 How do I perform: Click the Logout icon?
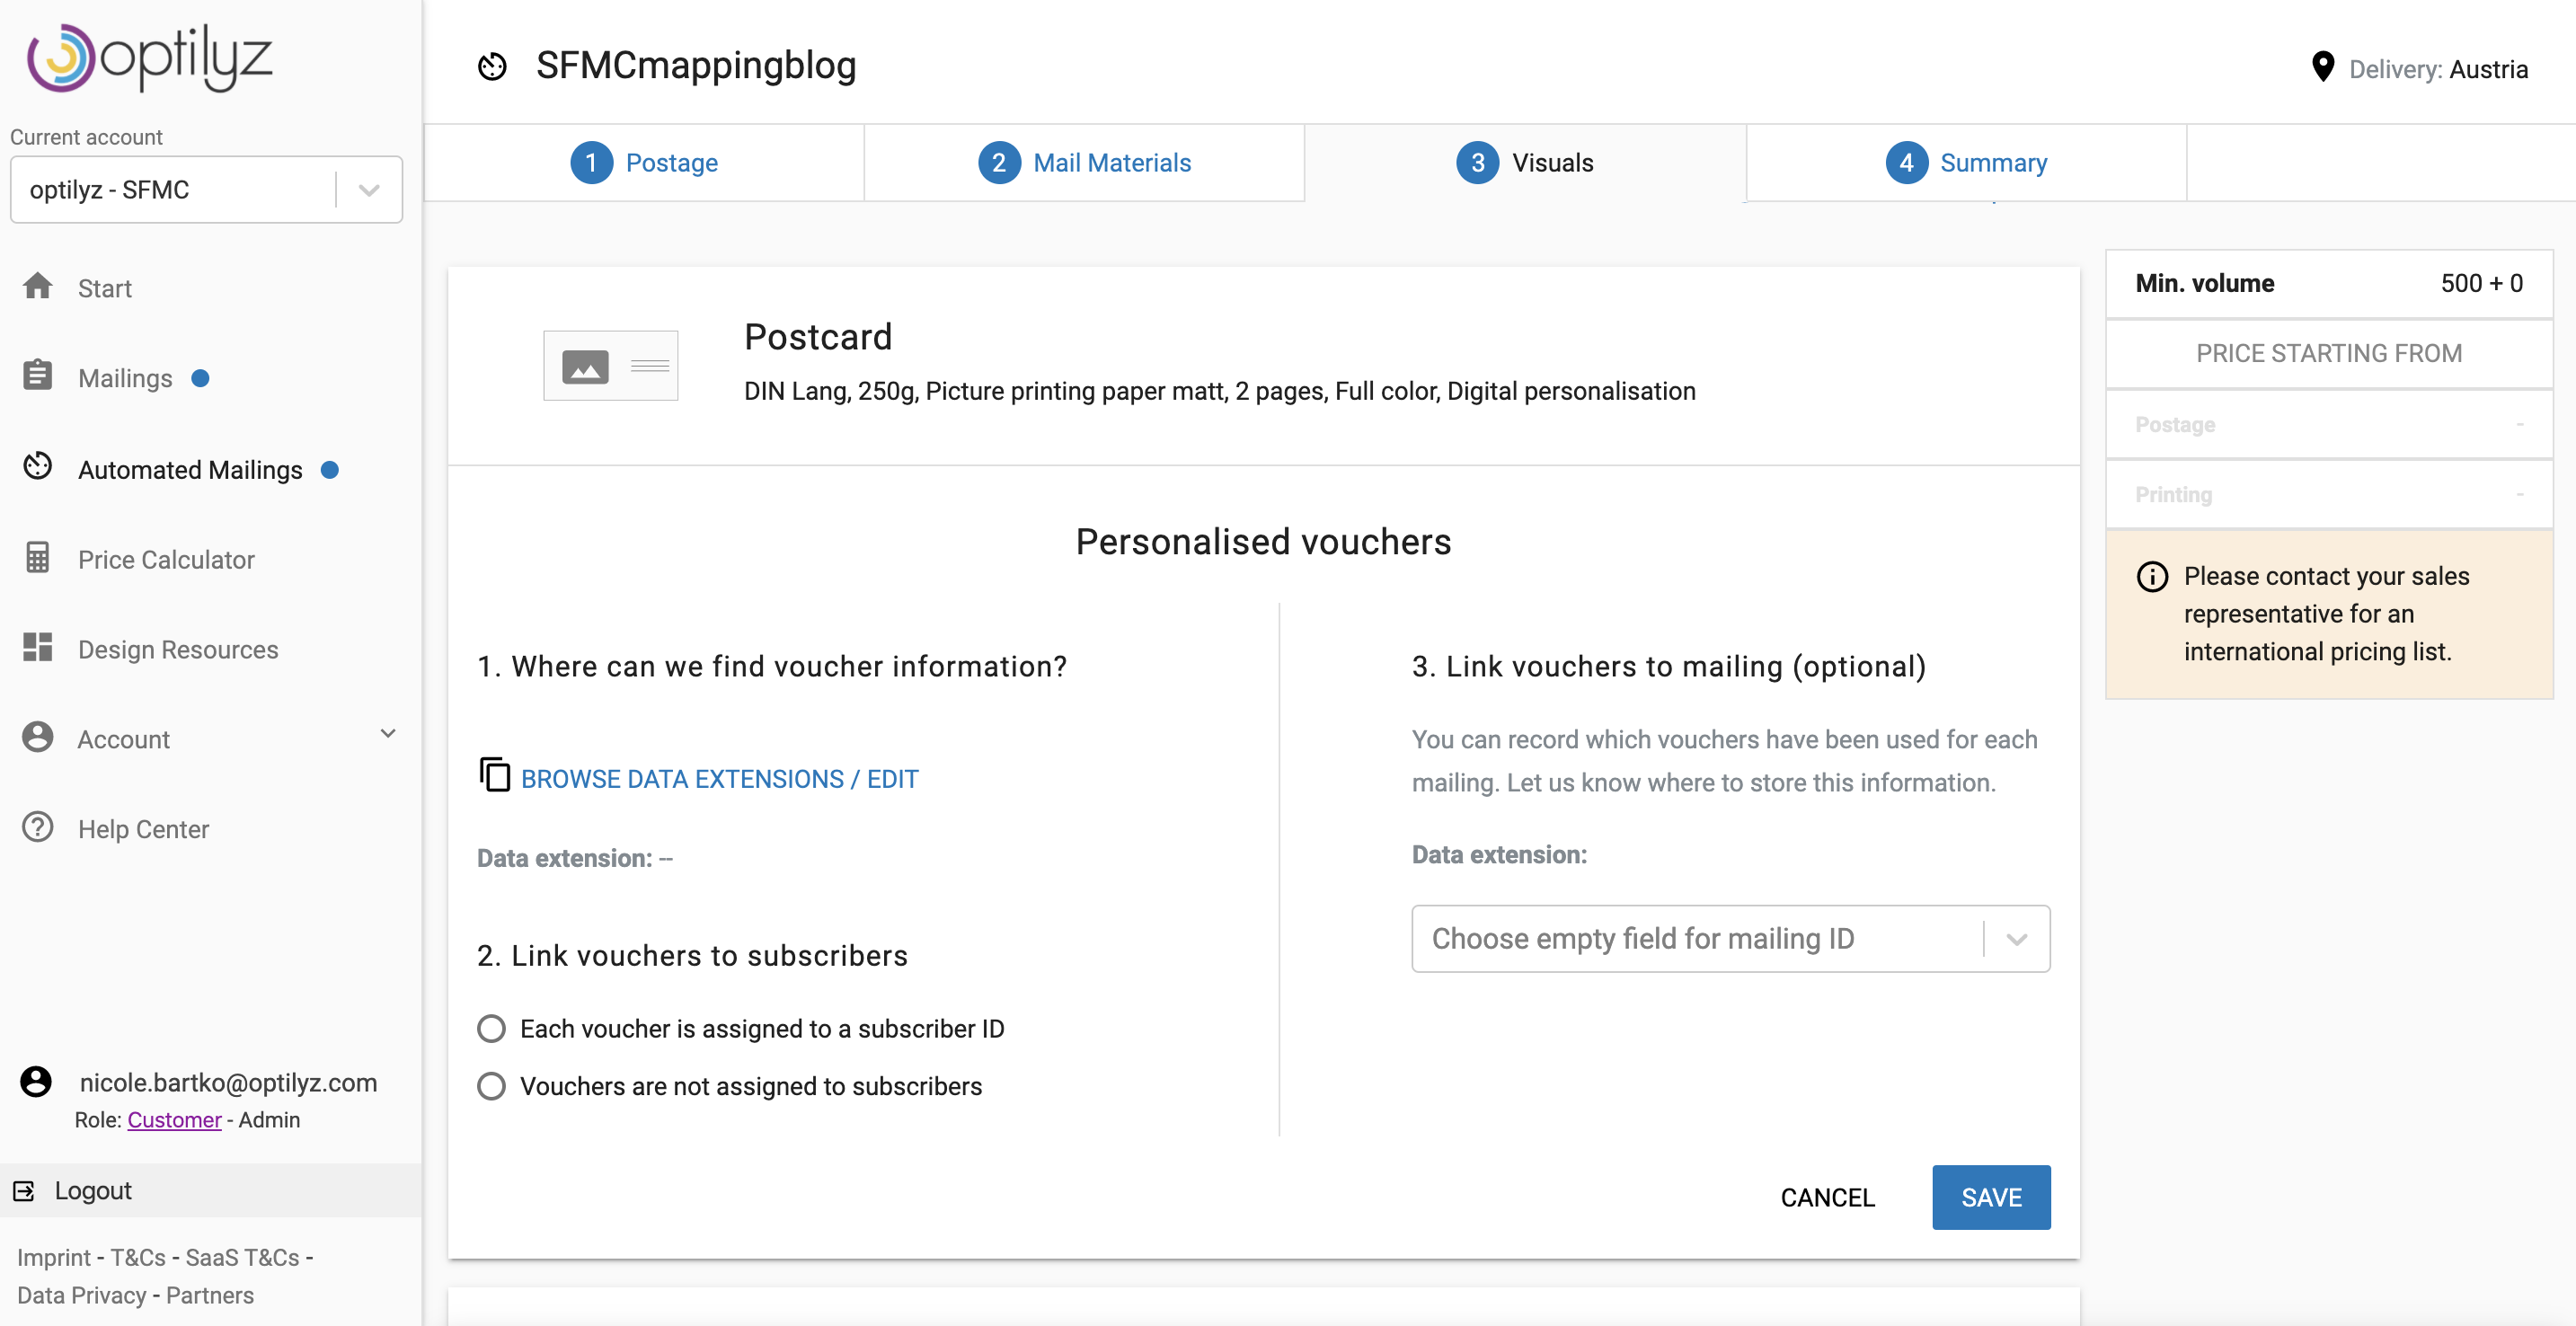pos(24,1190)
